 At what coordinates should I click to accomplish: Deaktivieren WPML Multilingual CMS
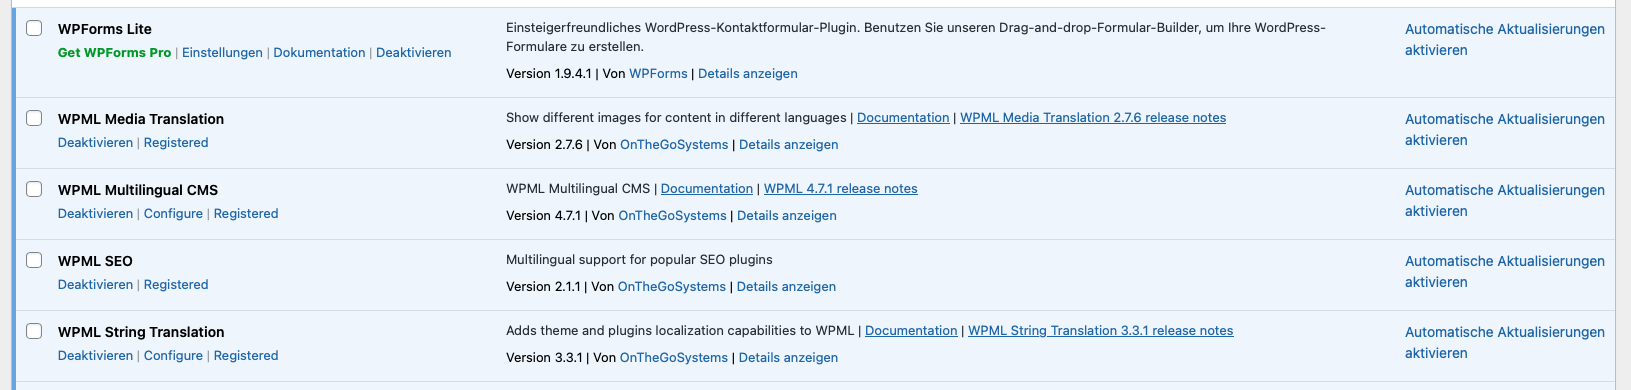95,213
